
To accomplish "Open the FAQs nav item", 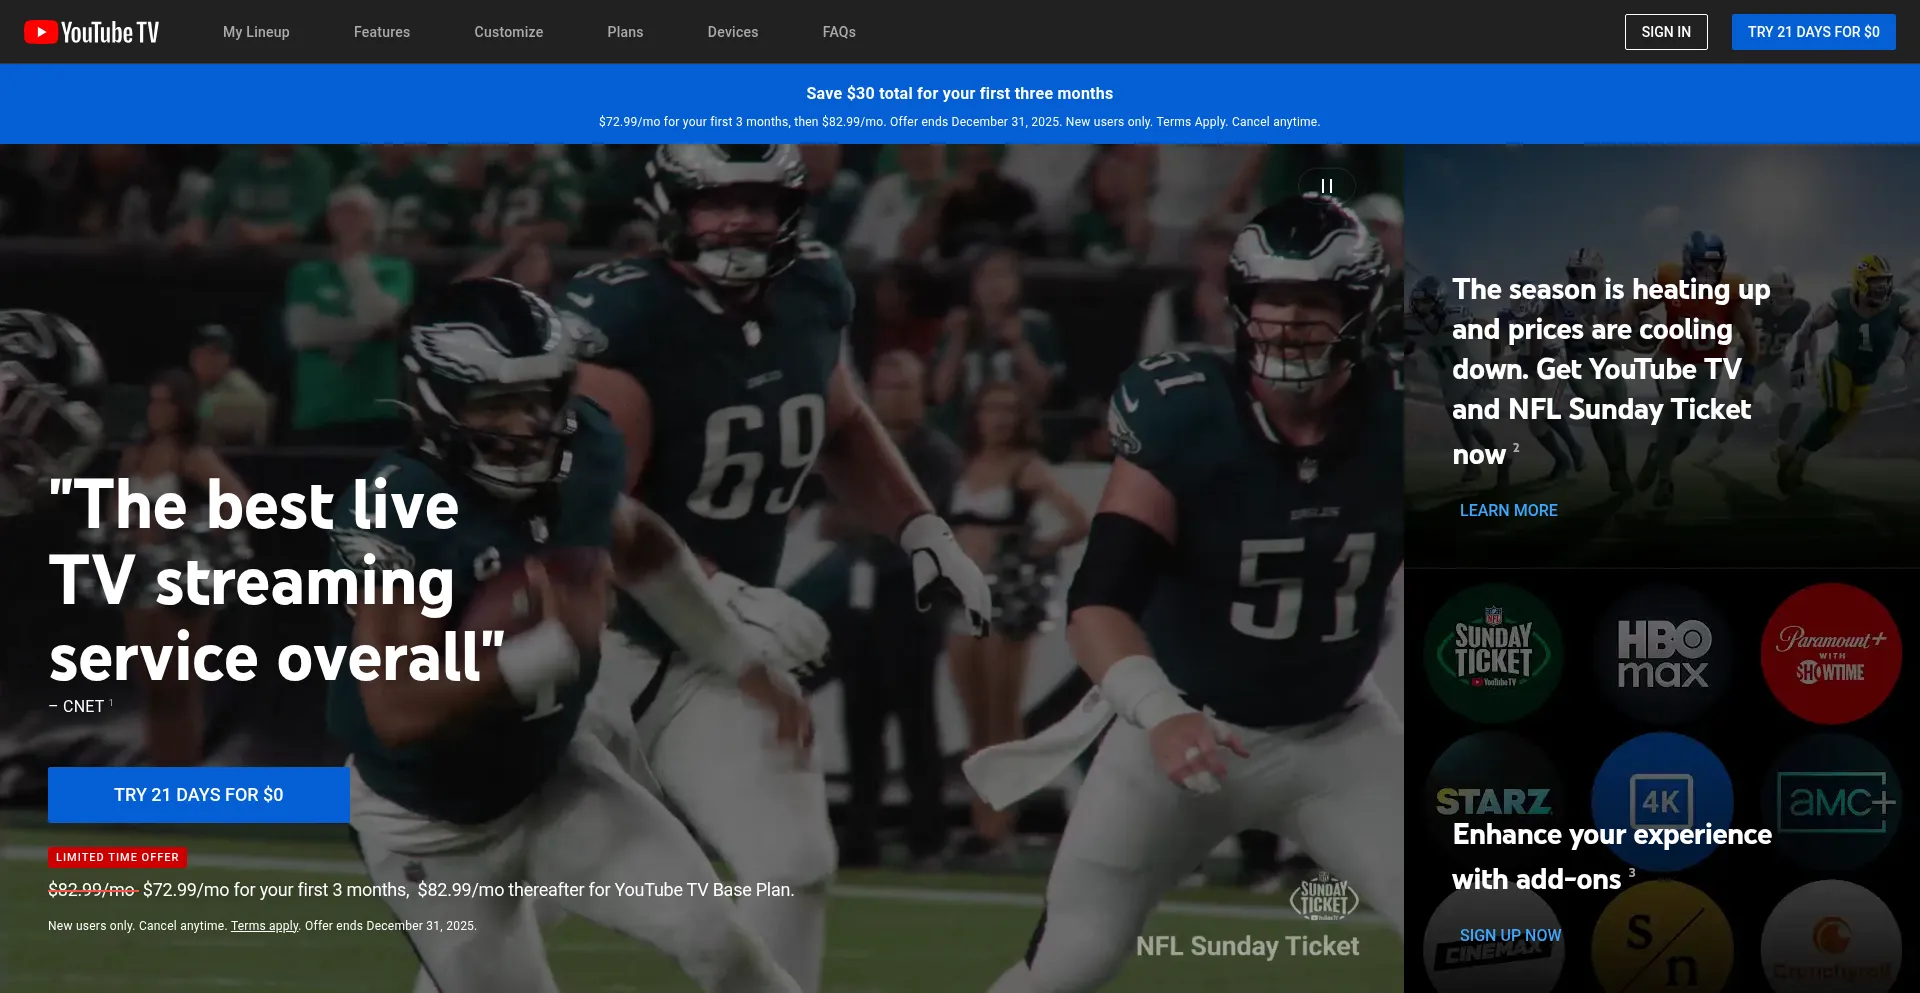I will 839,32.
